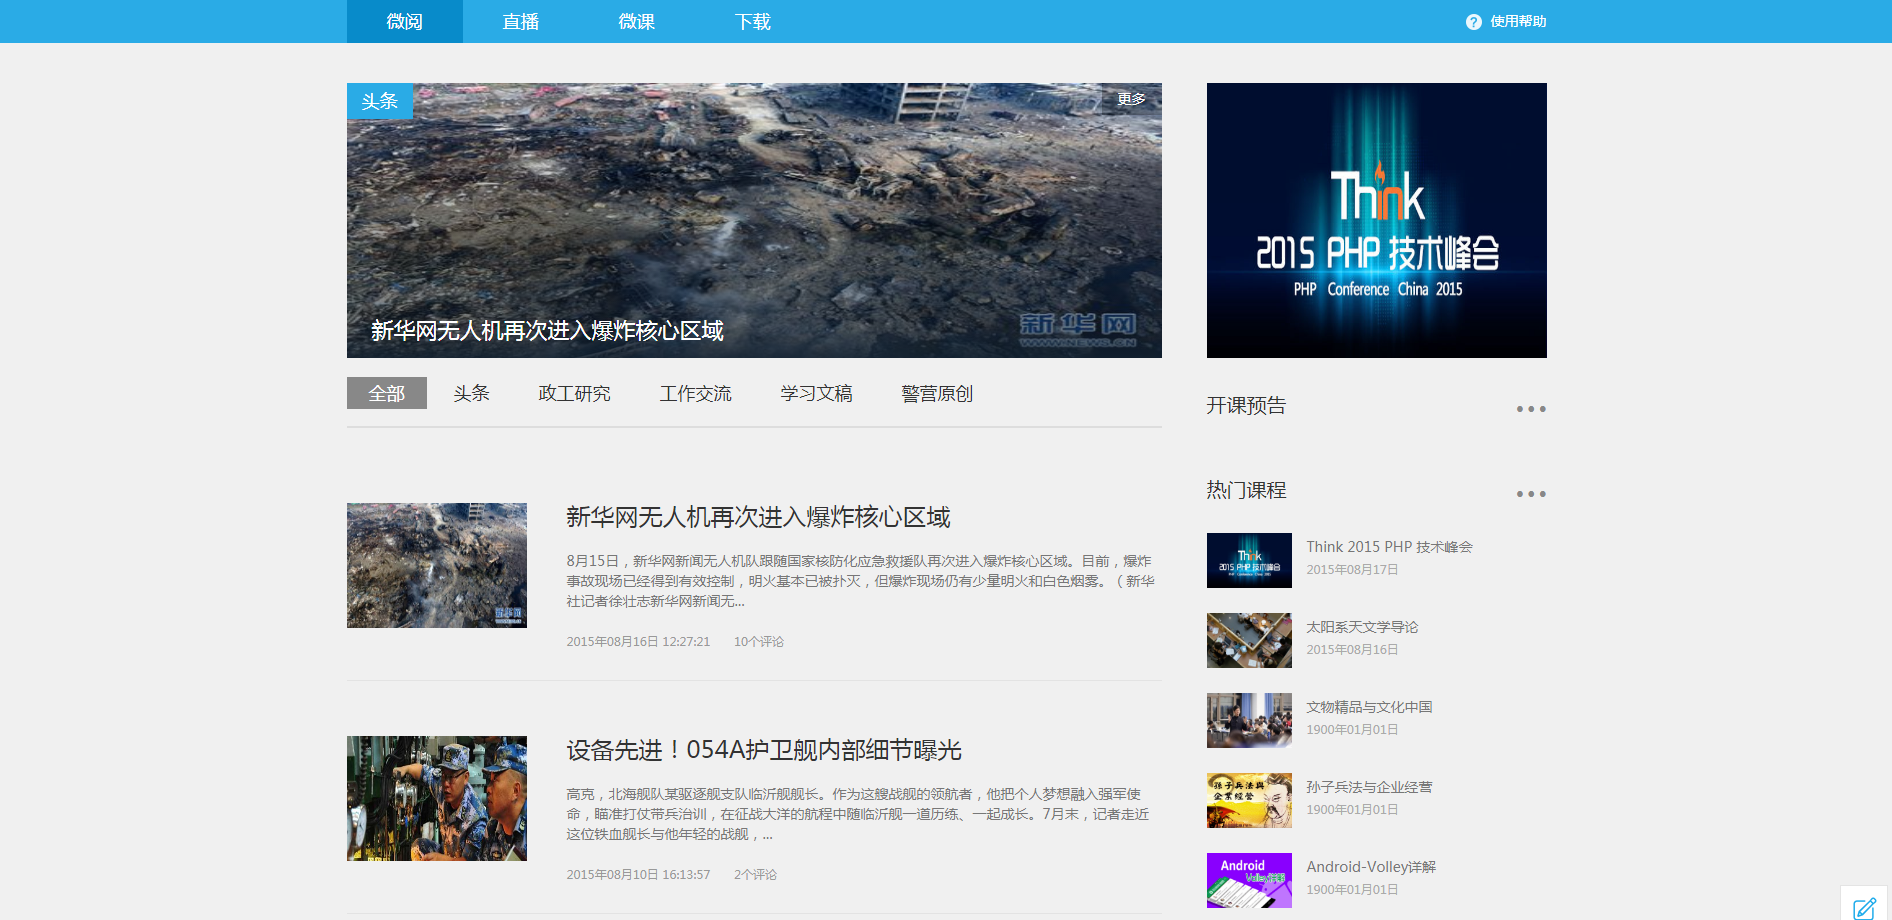Click the 开课预告 section heading
This screenshot has height=920, width=1892.
click(1246, 405)
